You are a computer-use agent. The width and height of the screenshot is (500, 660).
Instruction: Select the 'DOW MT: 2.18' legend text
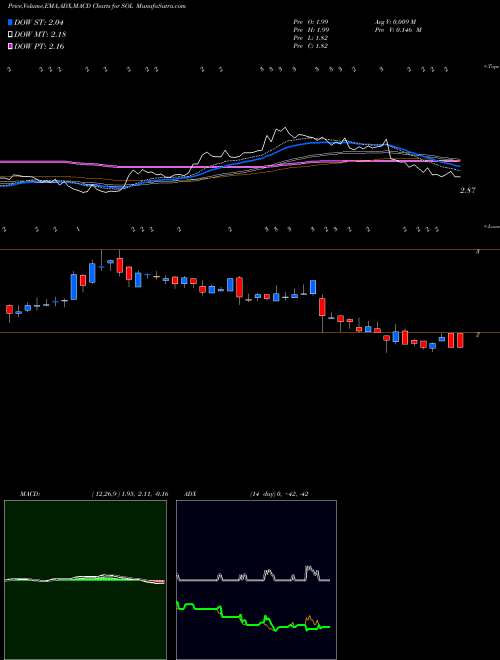[x=40, y=35]
